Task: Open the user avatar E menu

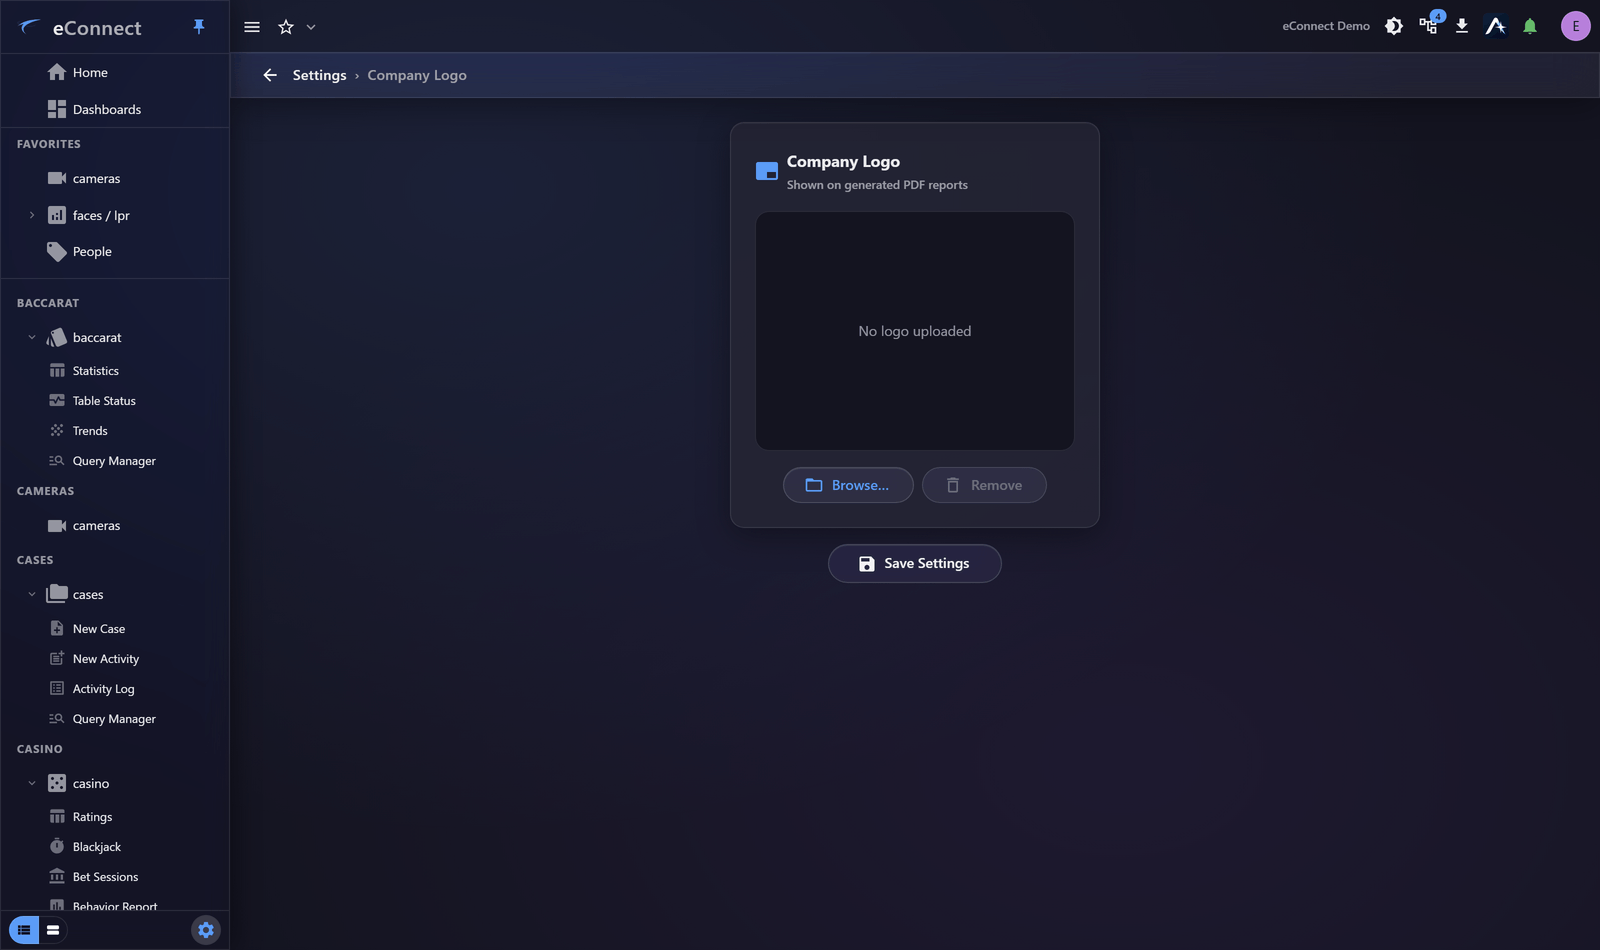Action: pyautogui.click(x=1575, y=26)
